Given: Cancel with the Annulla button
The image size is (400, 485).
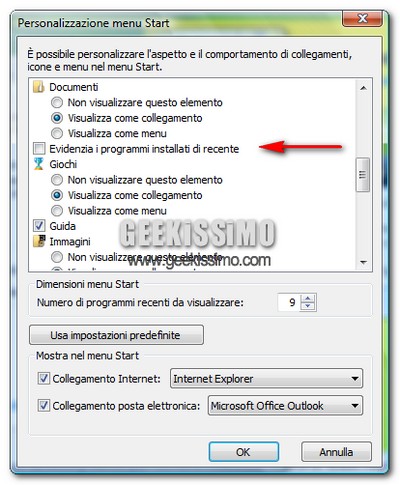Looking at the screenshot, I should point(336,452).
